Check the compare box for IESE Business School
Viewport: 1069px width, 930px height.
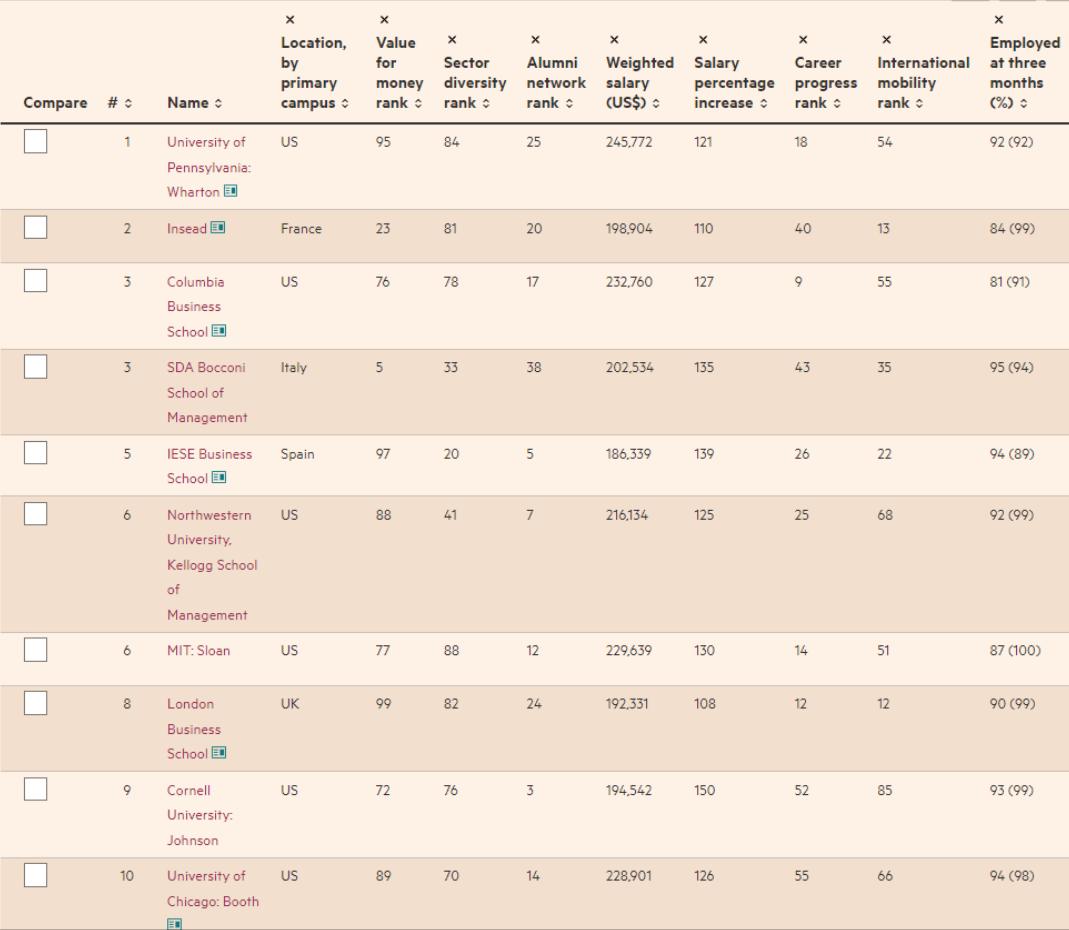pyautogui.click(x=36, y=454)
